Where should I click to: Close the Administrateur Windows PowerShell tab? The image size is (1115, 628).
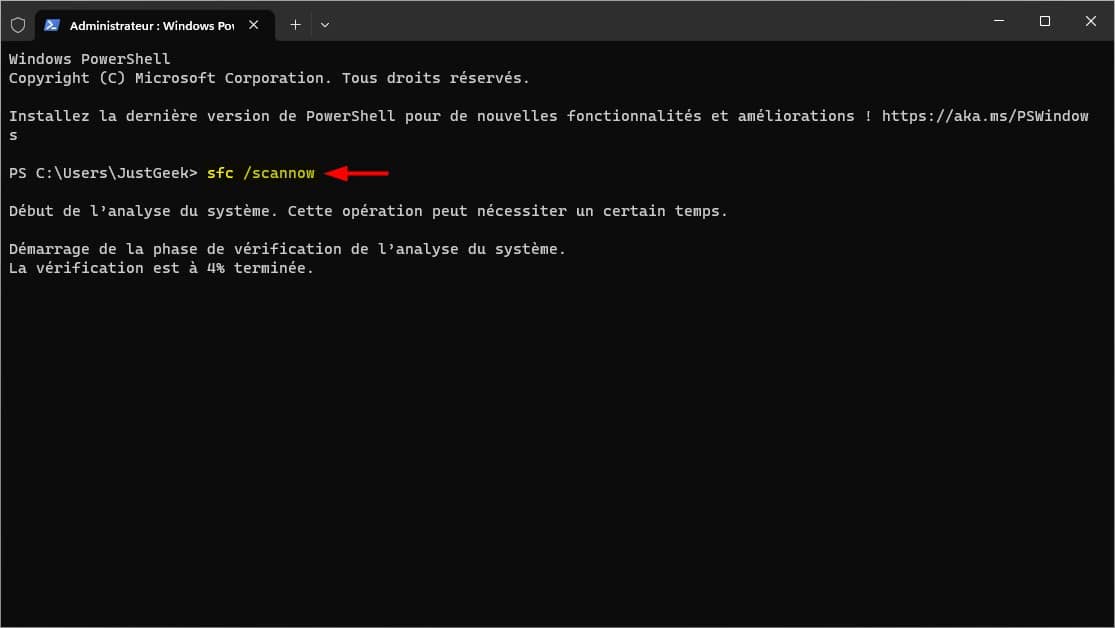(254, 25)
